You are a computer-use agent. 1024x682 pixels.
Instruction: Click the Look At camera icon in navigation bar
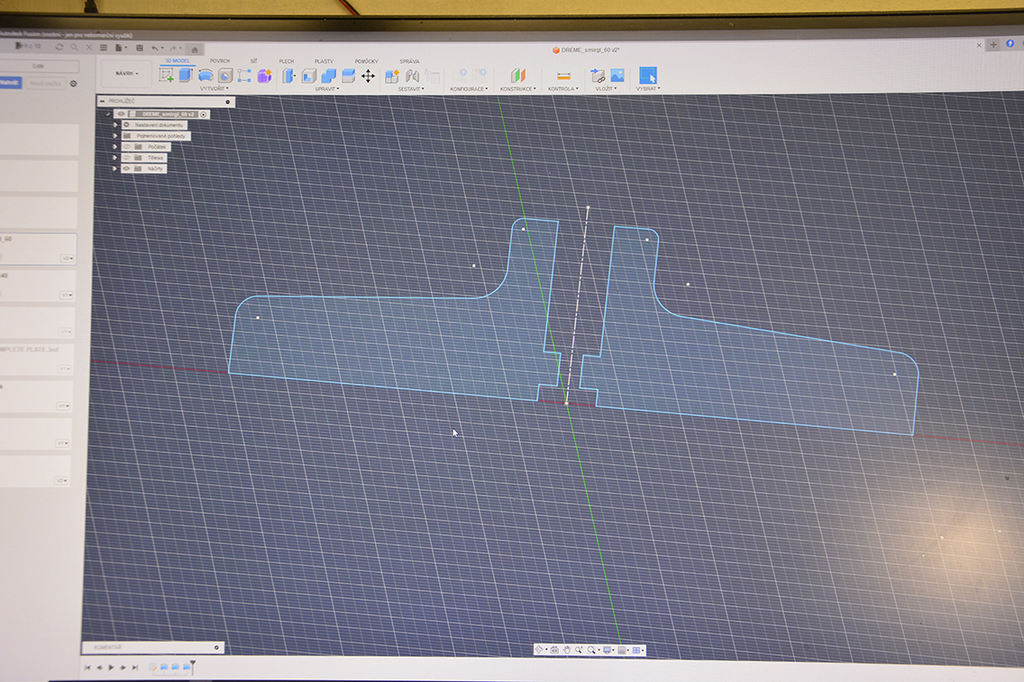point(554,650)
